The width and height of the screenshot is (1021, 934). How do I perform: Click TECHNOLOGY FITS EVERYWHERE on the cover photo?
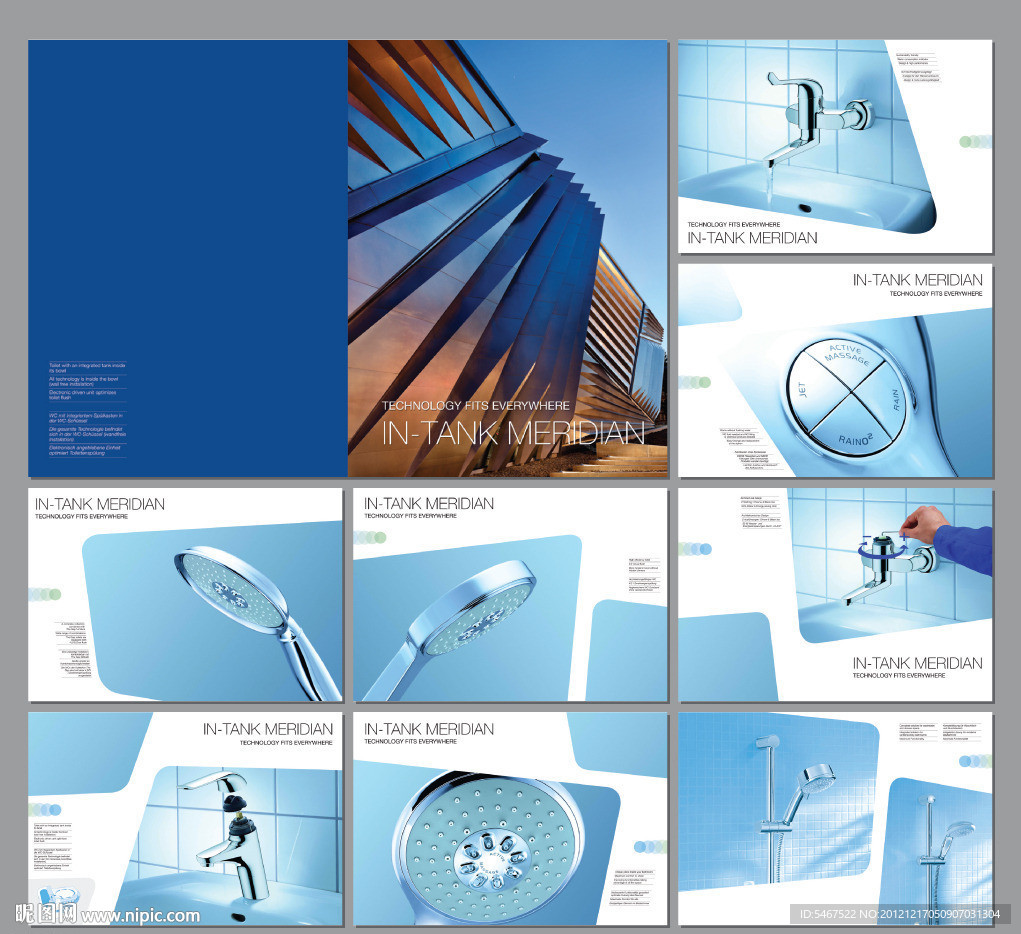click(475, 405)
